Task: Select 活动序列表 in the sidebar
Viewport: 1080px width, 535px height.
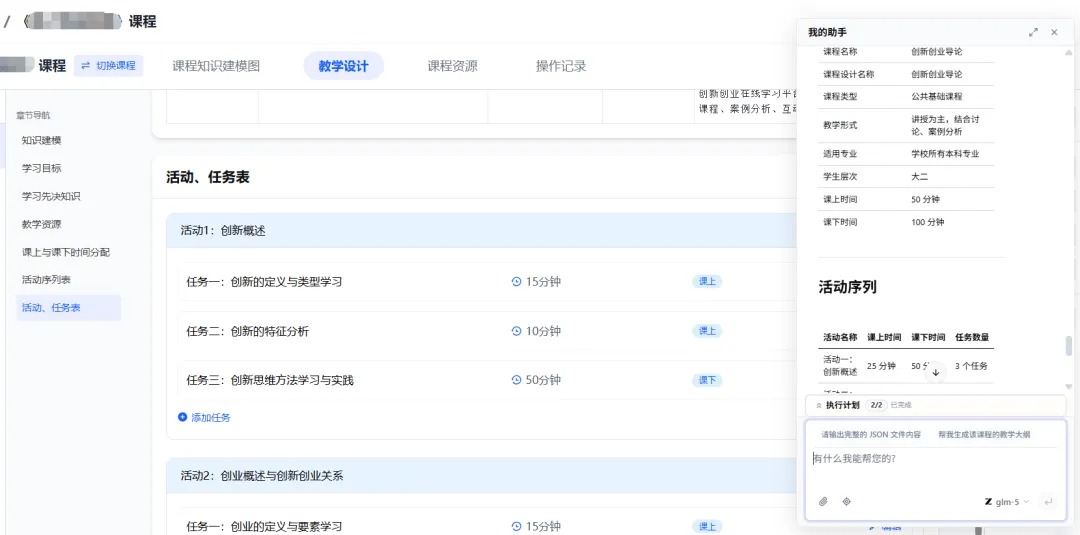Action: point(45,280)
